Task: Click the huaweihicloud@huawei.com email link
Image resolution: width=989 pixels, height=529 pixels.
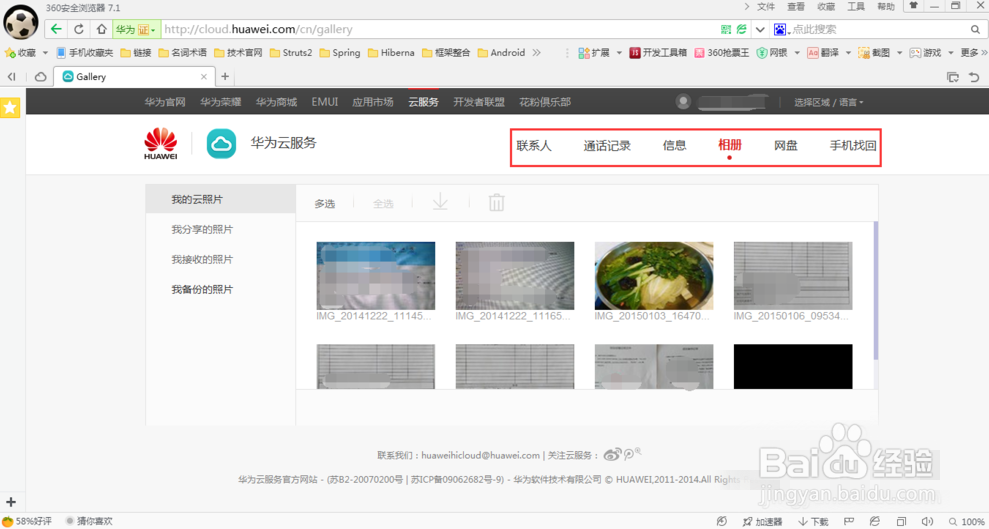Action: (480, 455)
